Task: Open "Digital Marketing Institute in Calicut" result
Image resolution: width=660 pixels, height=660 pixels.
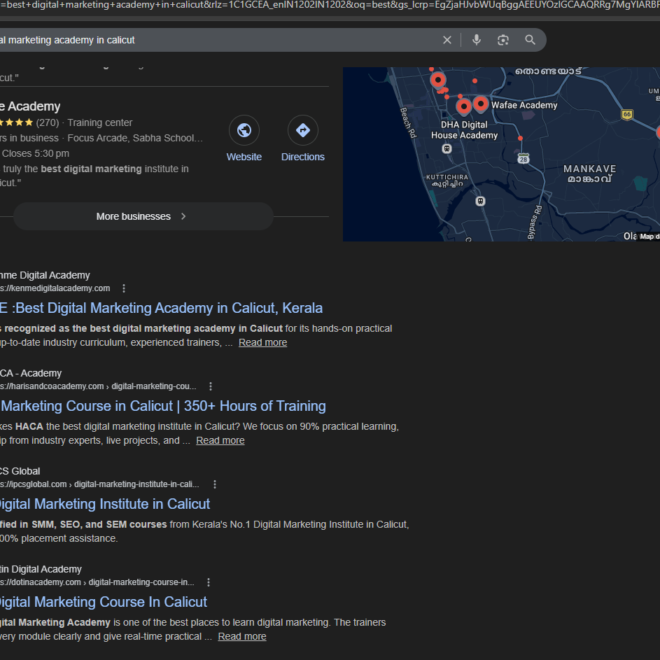Action: click(x=104, y=504)
